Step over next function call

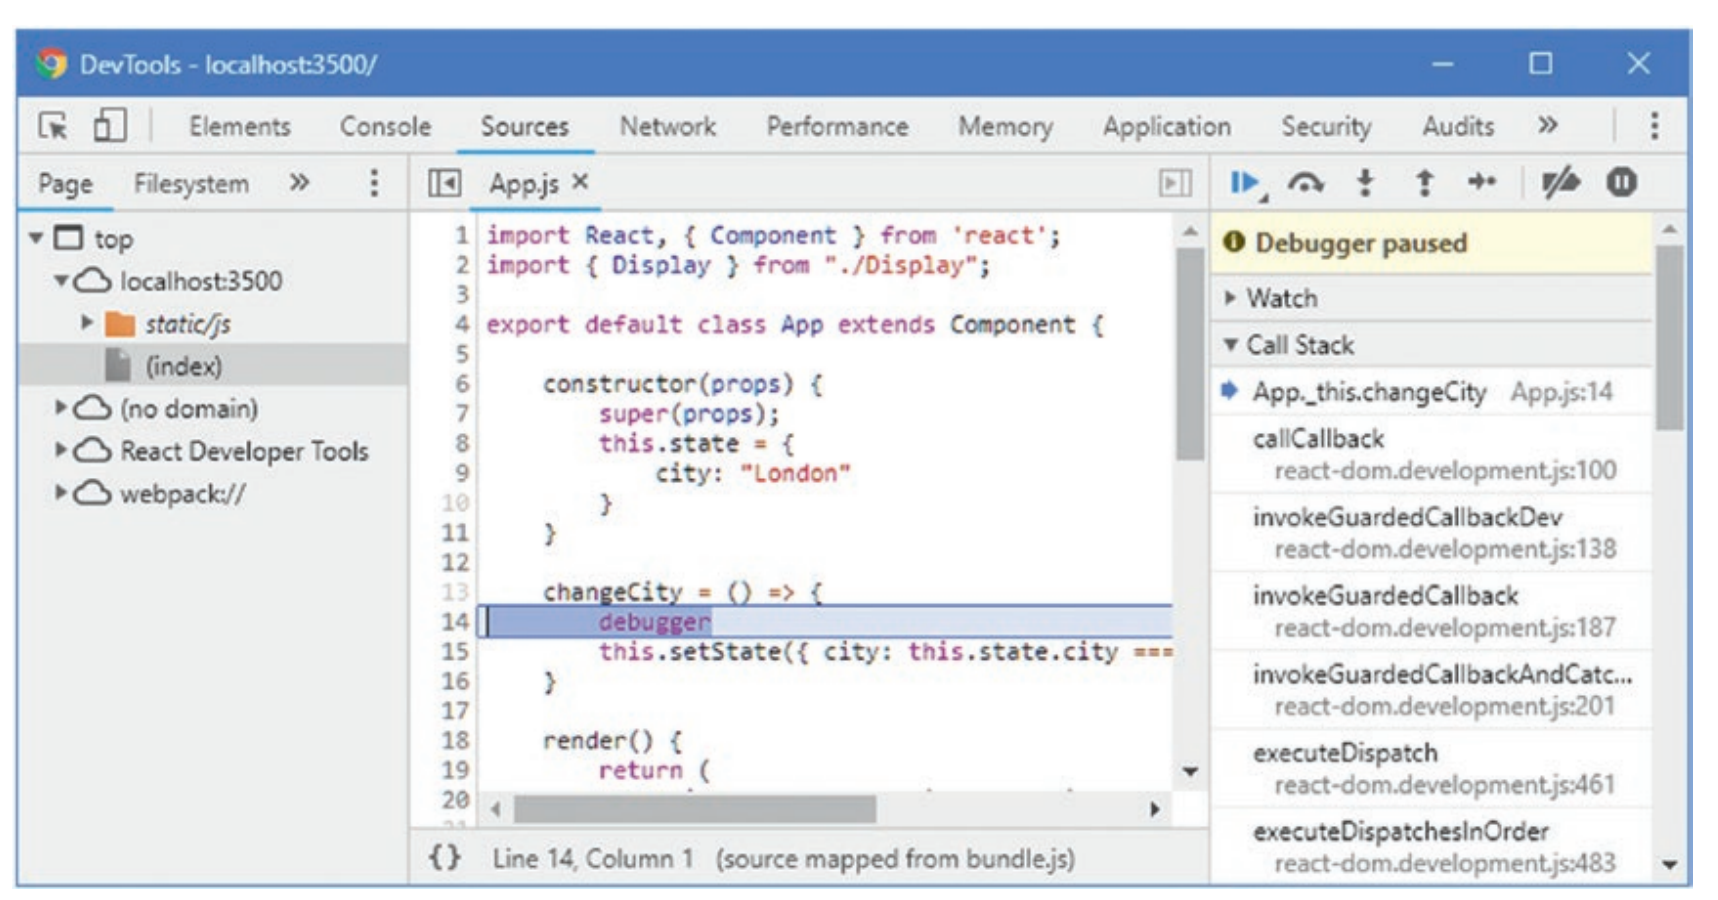pyautogui.click(x=1306, y=183)
